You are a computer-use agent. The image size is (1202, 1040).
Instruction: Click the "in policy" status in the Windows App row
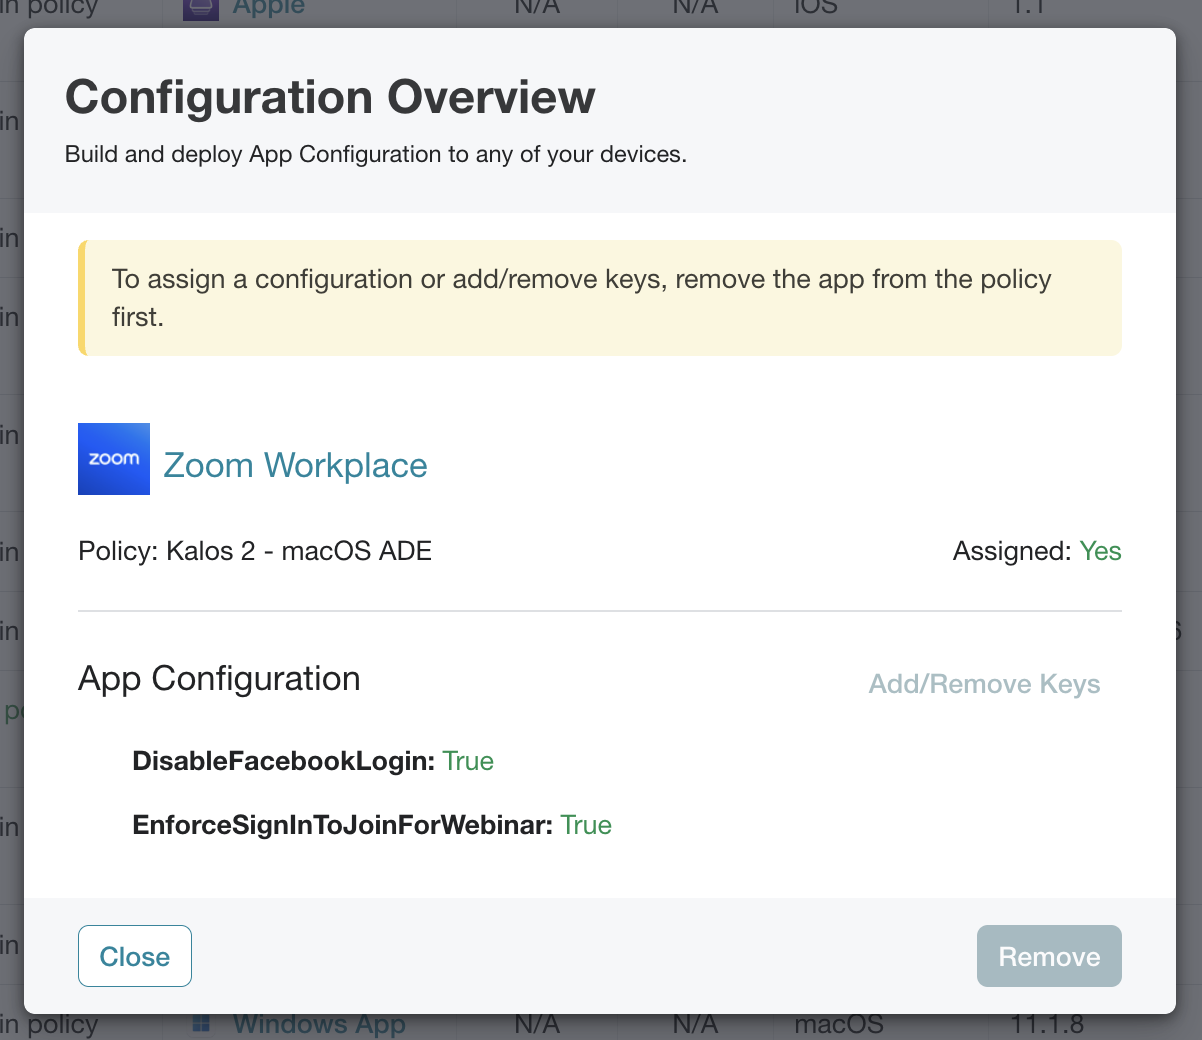(x=49, y=1024)
